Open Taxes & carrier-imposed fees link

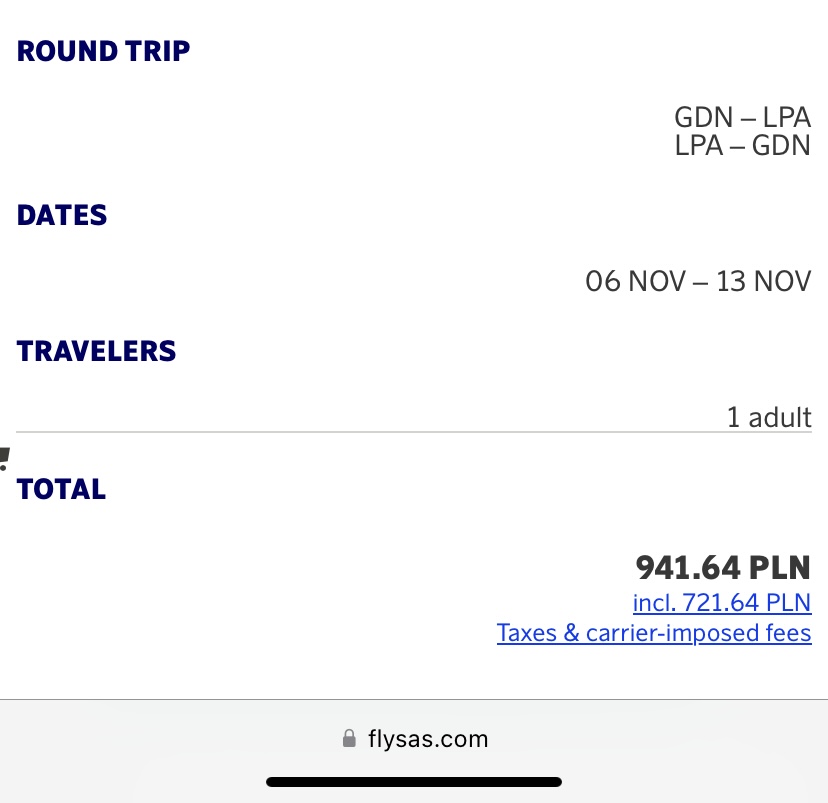pos(654,632)
